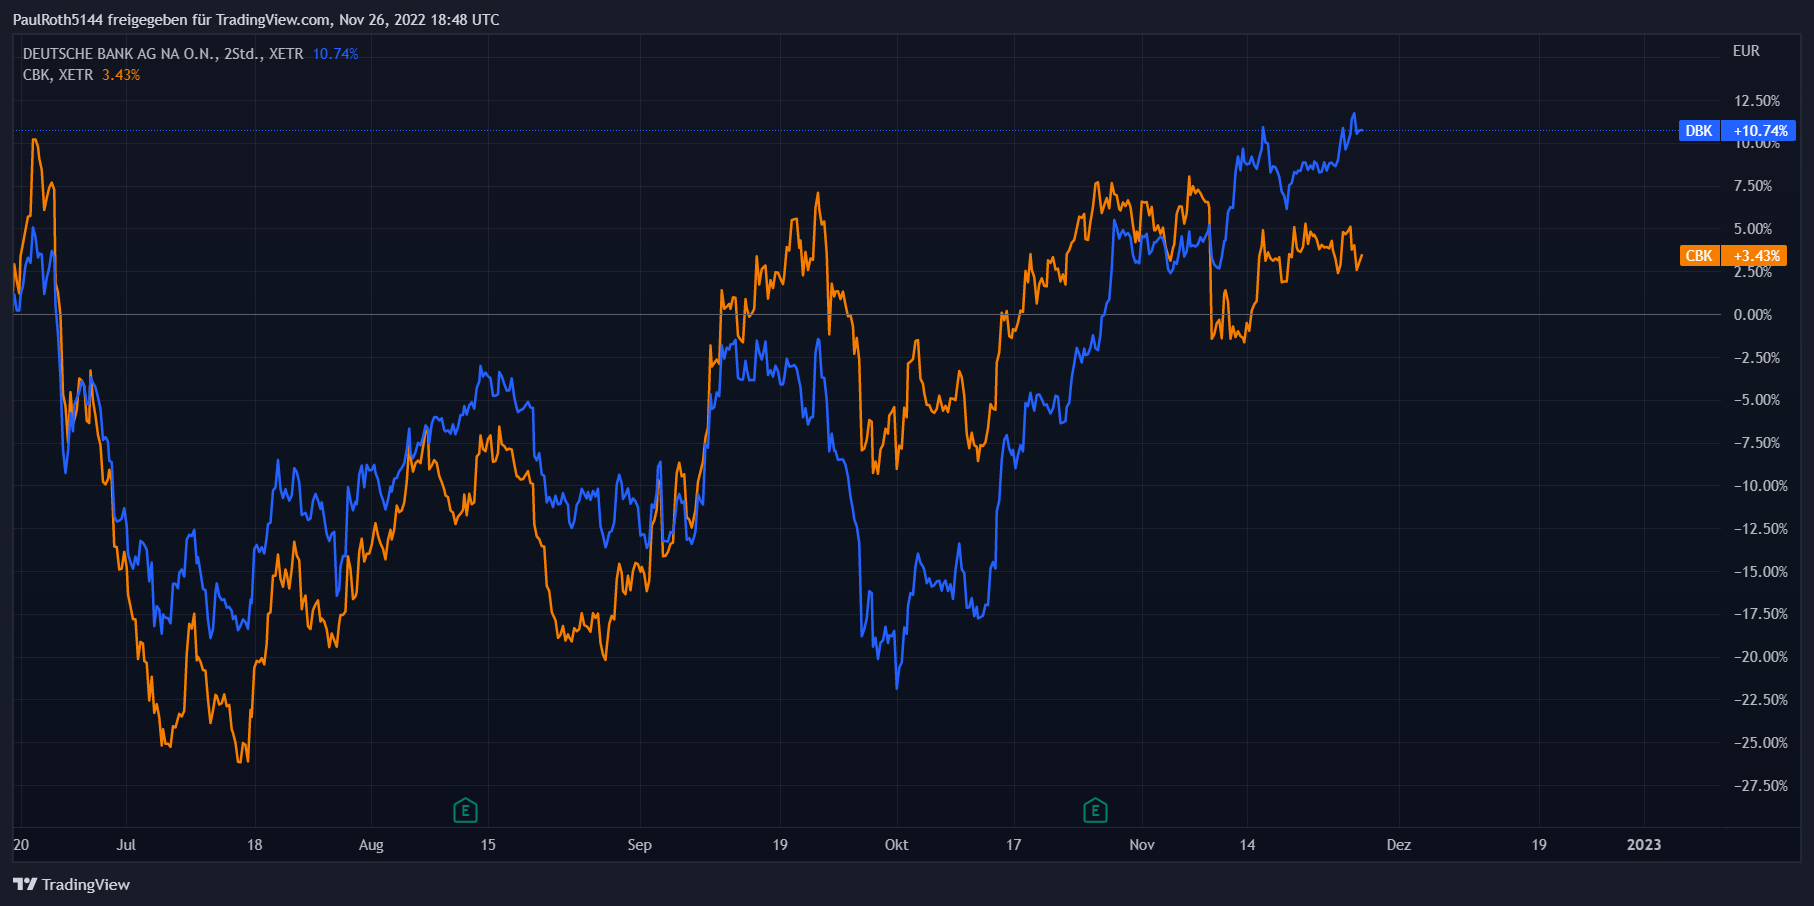The width and height of the screenshot is (1814, 906).
Task: Click the Okt label on time axis
Action: [x=897, y=845]
